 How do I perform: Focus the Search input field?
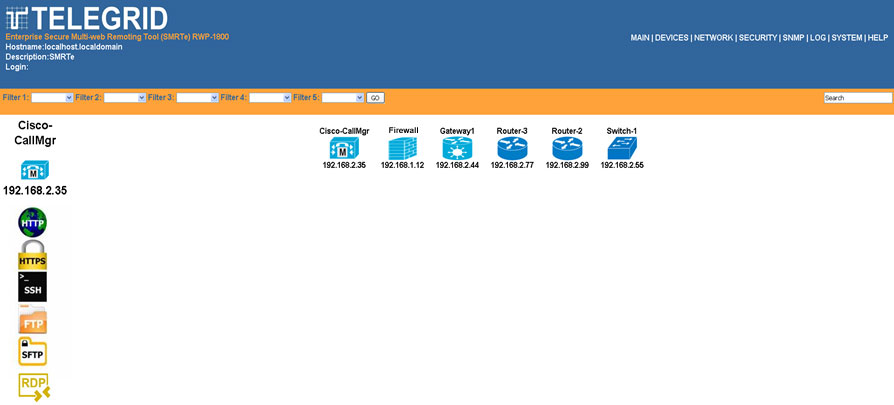coord(858,98)
